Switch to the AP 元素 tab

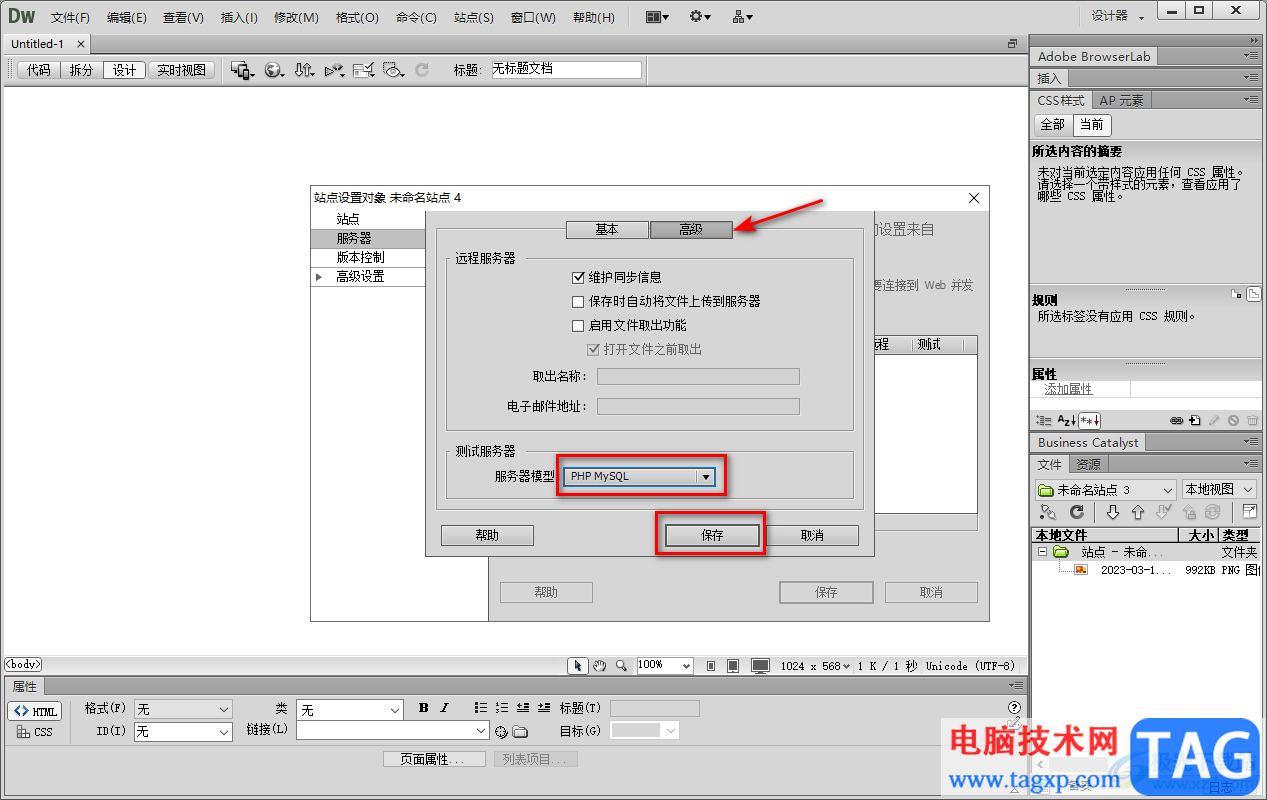point(1121,100)
